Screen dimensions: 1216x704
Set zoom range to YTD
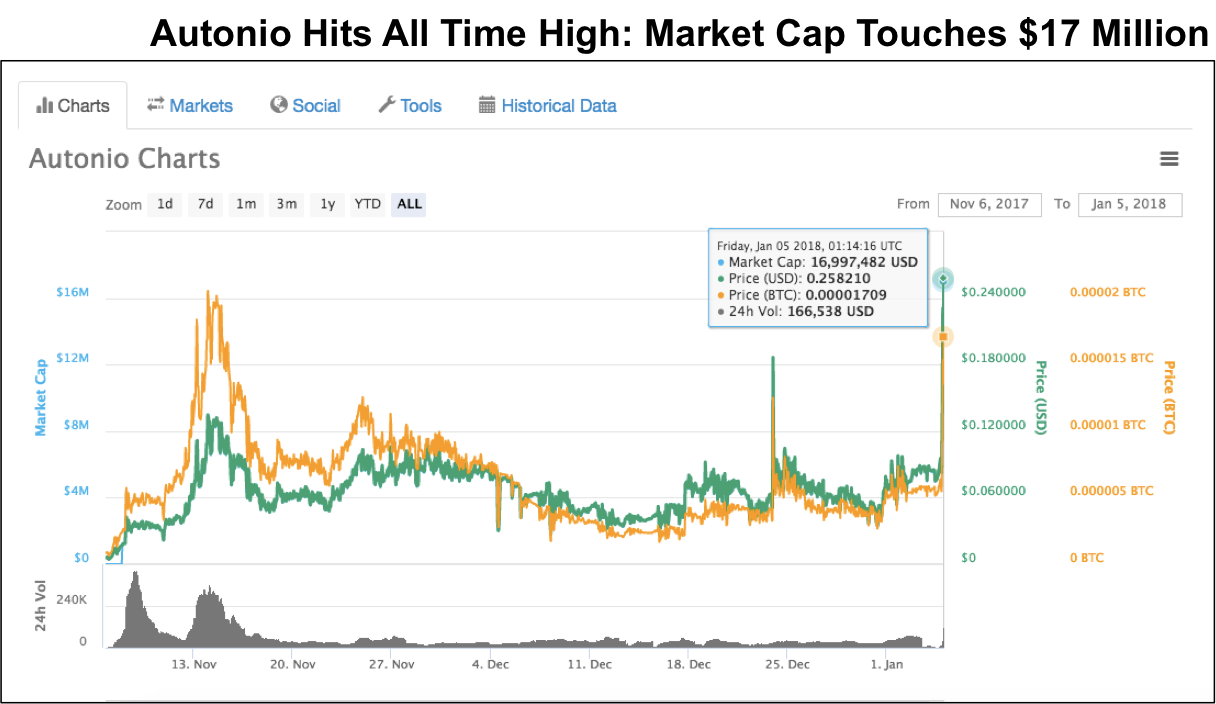click(x=368, y=204)
